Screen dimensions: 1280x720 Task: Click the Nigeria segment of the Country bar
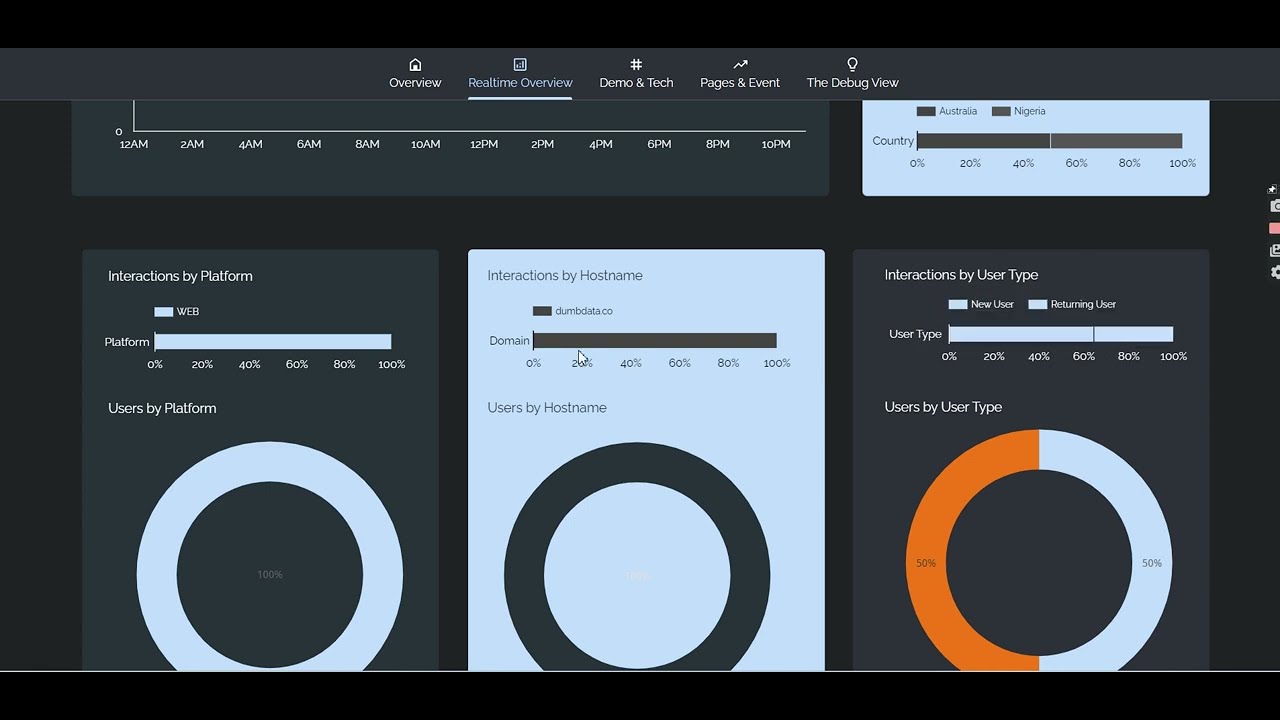tap(1116, 141)
